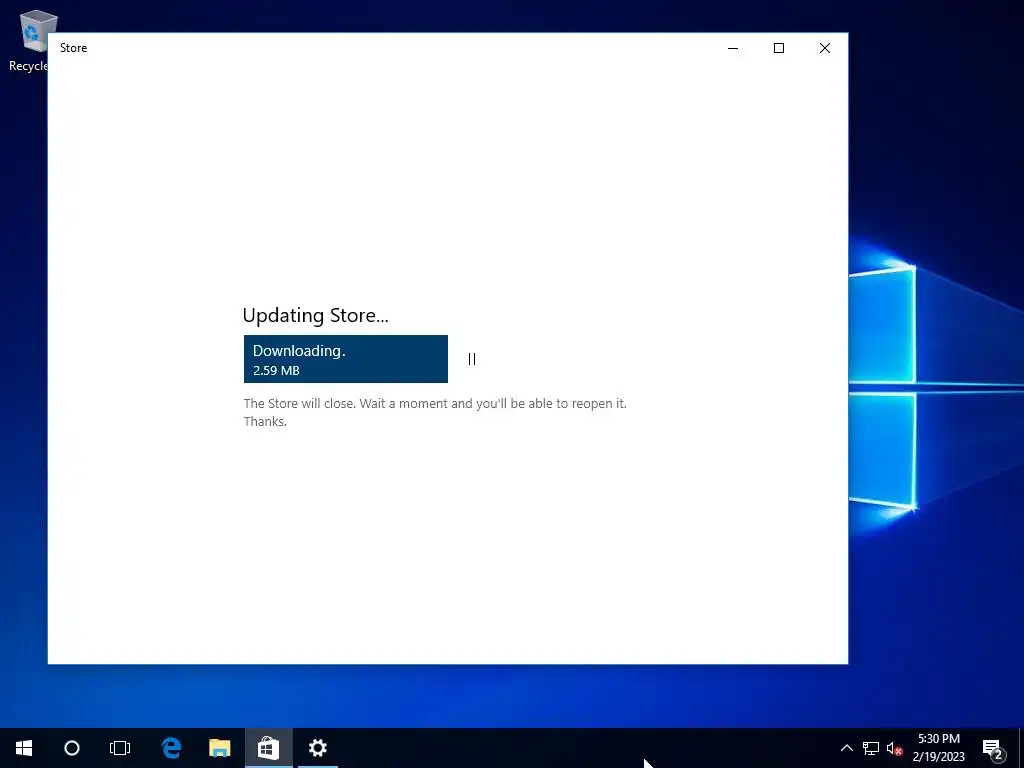This screenshot has width=1024, height=768.
Task: Open the Windows Start menu
Action: click(24, 748)
